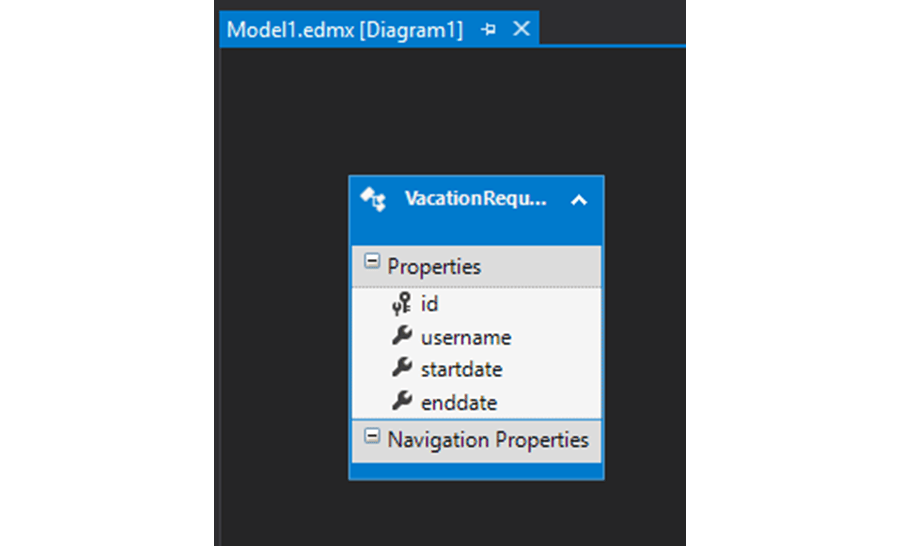
Task: Select the VacationRequ... entity title
Action: click(x=475, y=199)
